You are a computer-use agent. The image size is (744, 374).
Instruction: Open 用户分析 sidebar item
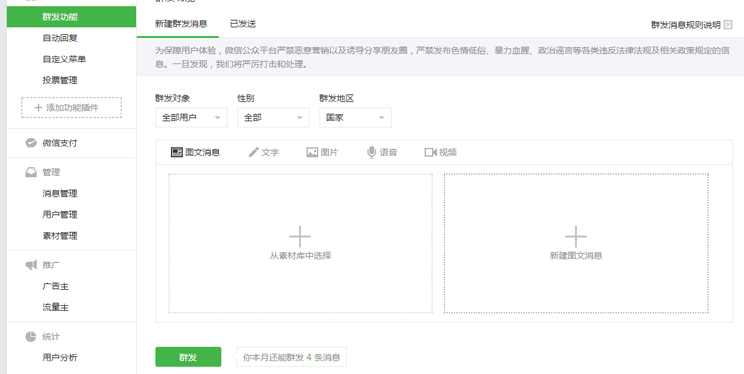tap(60, 358)
